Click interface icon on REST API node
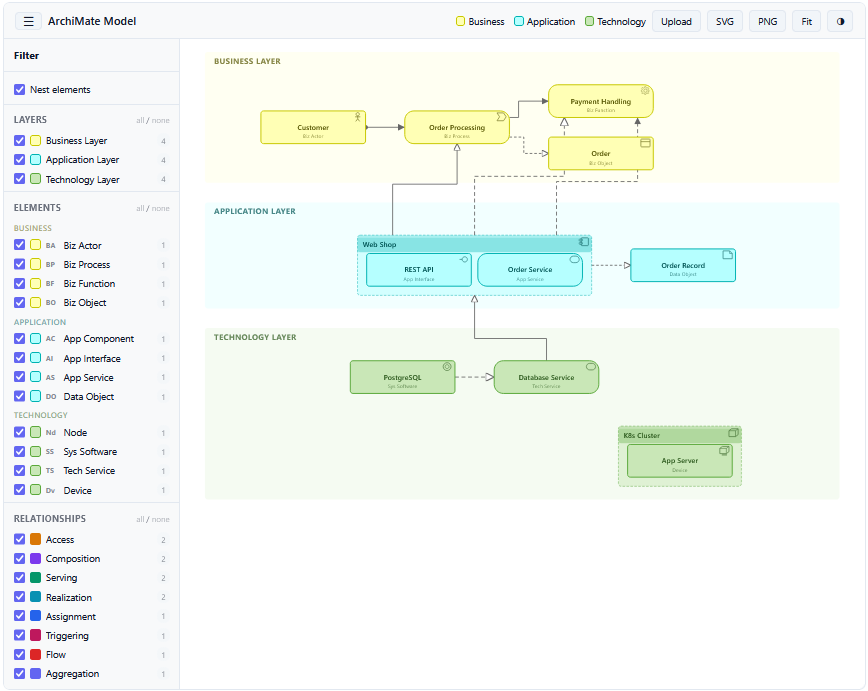 click(x=463, y=259)
